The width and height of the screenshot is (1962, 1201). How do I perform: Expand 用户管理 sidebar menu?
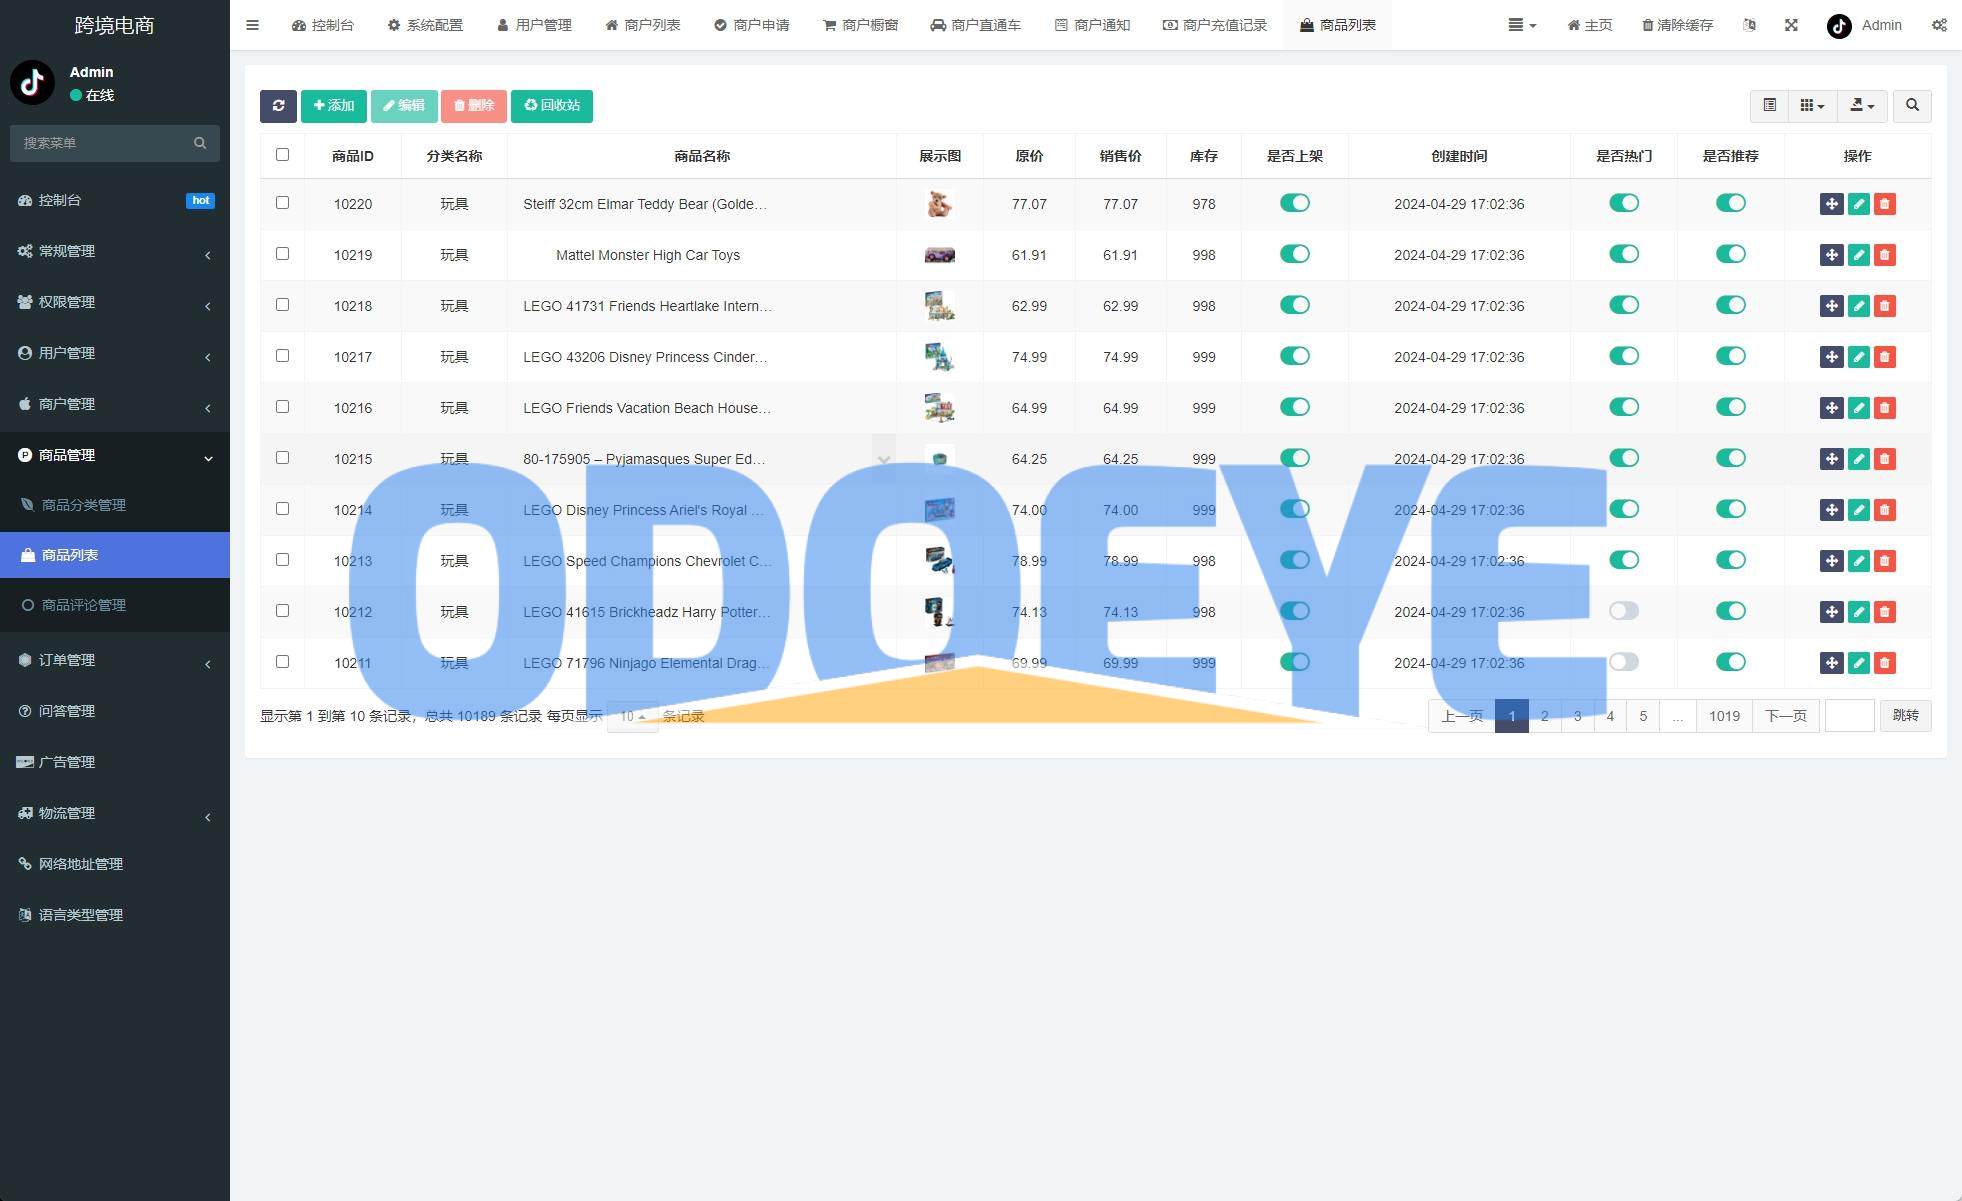pos(115,353)
